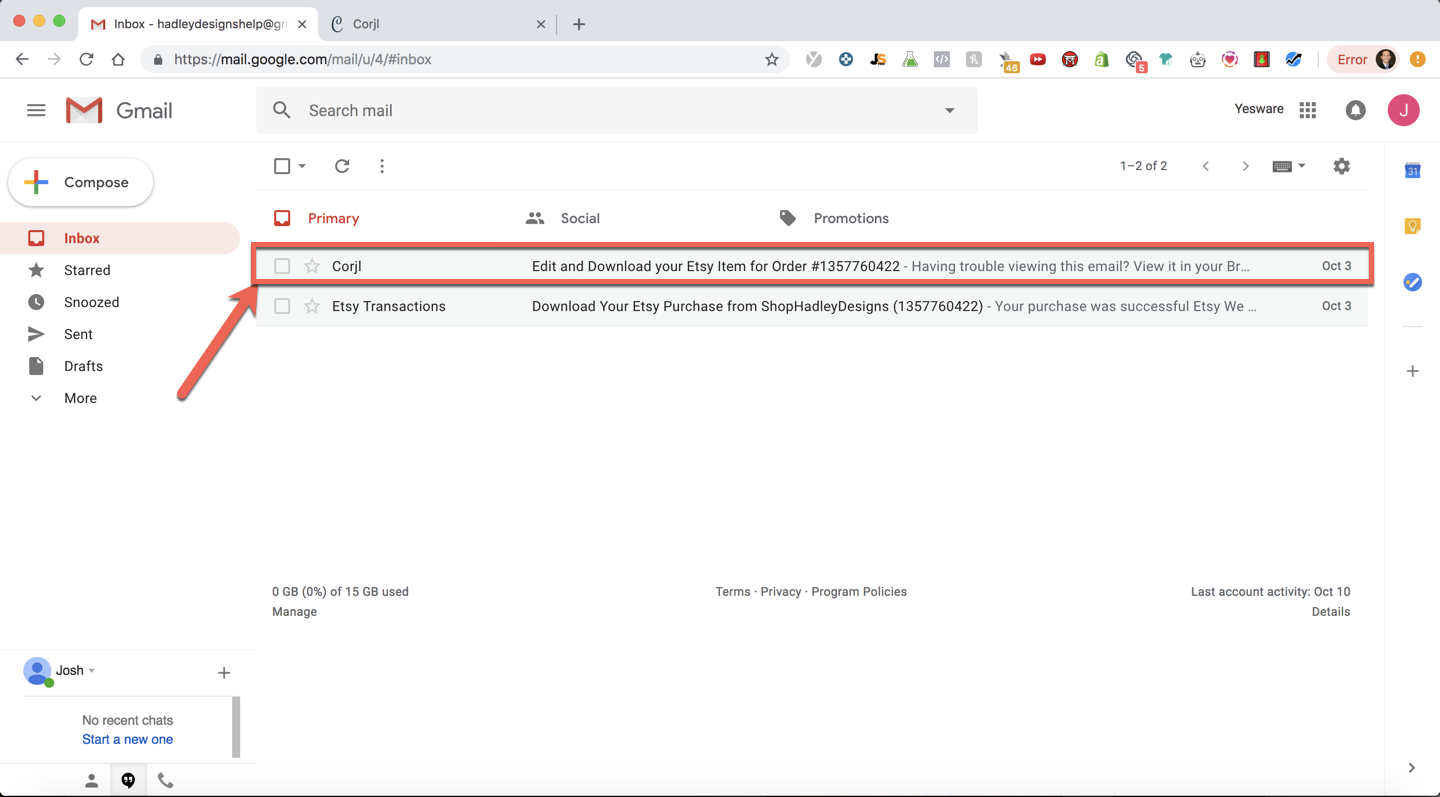Viewport: 1440px width, 797px height.
Task: Reload the page in the browser
Action: (x=86, y=60)
